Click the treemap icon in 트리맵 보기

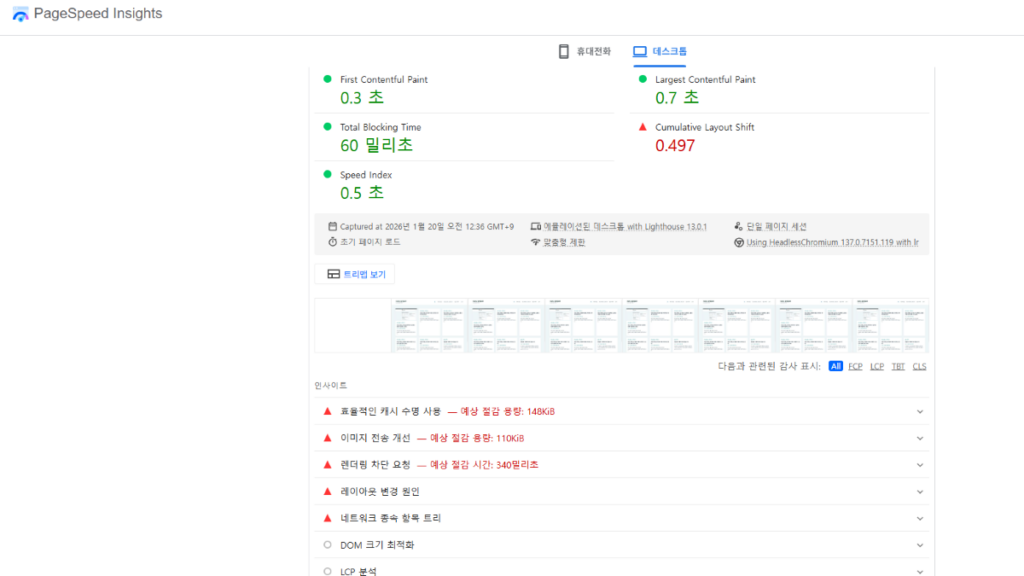334,274
